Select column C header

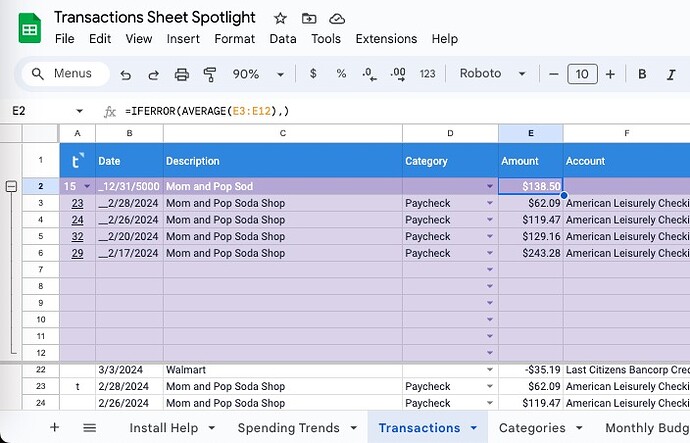283,133
